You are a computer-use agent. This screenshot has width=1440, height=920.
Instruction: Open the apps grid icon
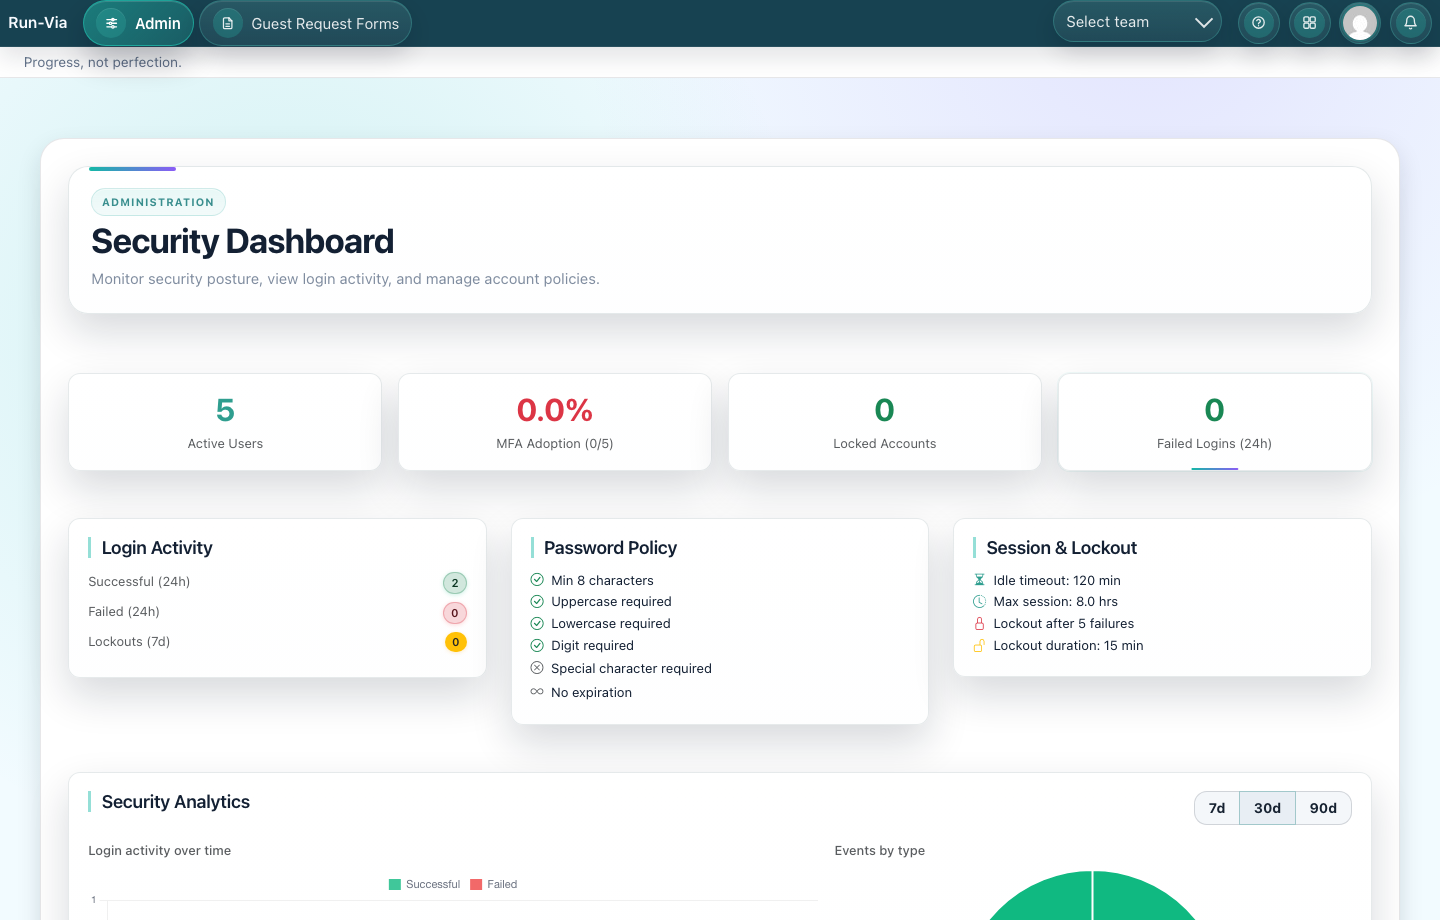click(1309, 23)
